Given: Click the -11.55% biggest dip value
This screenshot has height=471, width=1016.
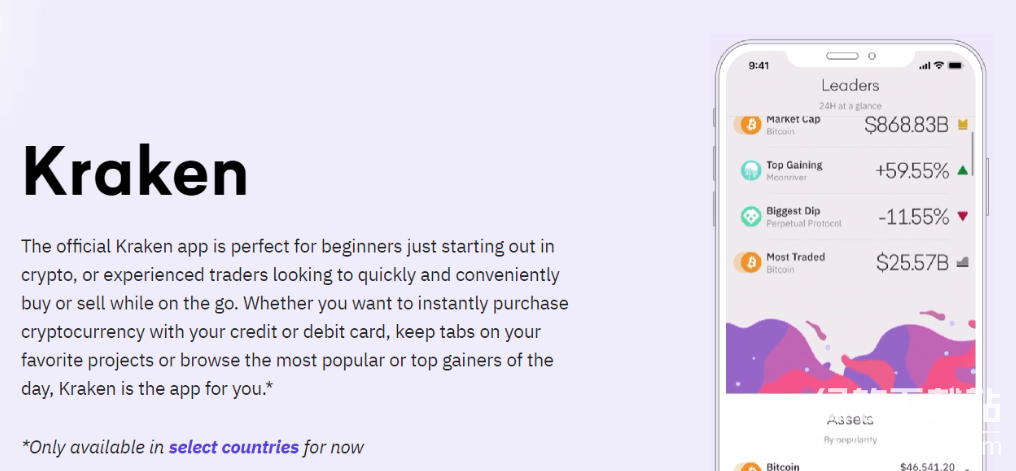Looking at the screenshot, I should coord(913,216).
